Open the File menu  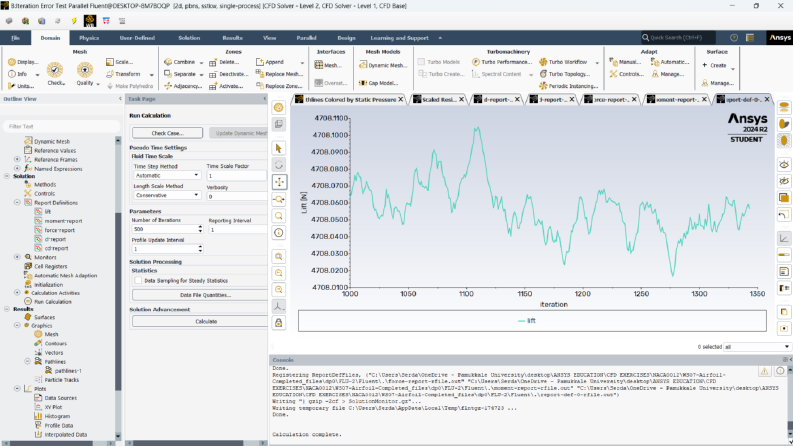[15, 38]
